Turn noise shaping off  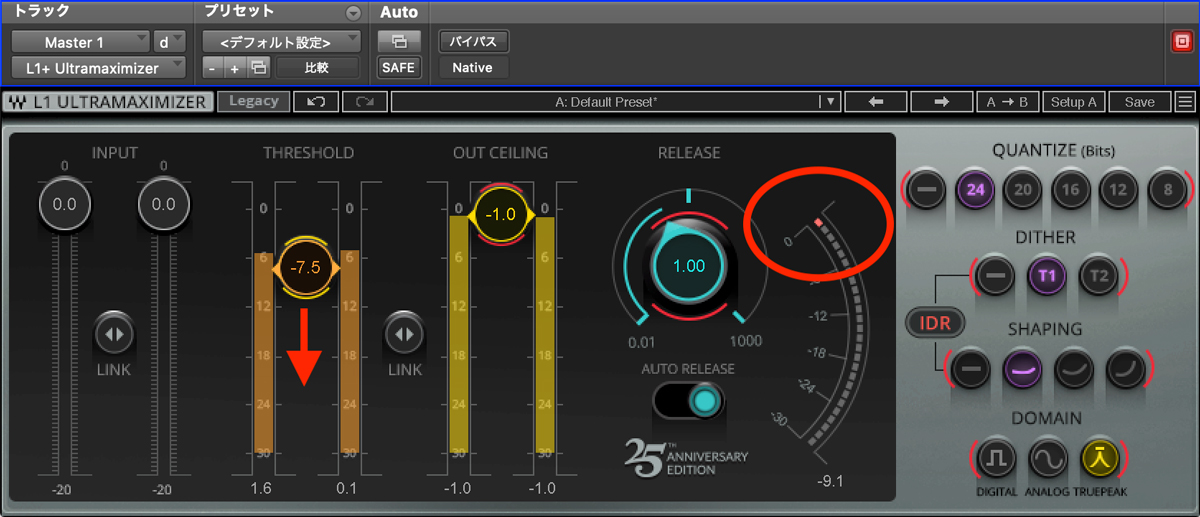pos(969,368)
